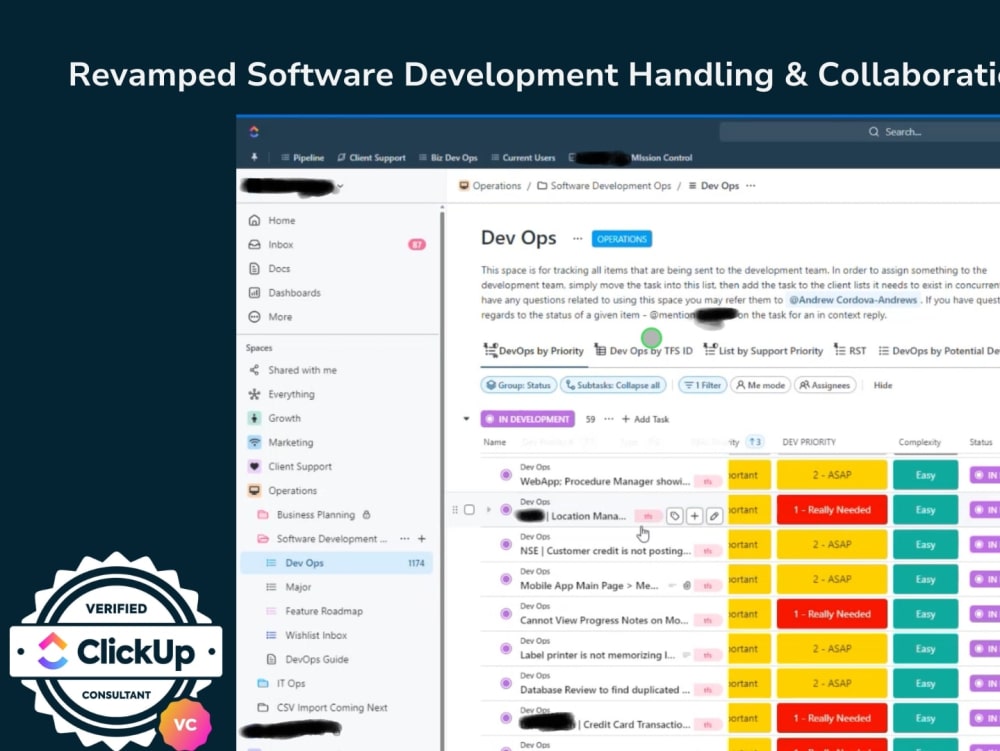Image resolution: width=1000 pixels, height=751 pixels.
Task: Click the ellipsis in Dev Ops breadcrumb
Action: (751, 186)
